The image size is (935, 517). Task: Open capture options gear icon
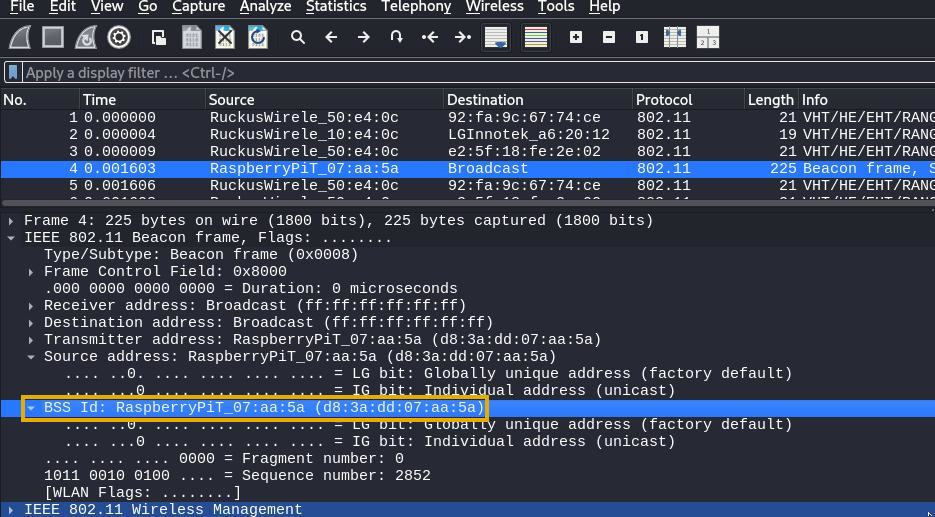point(119,38)
